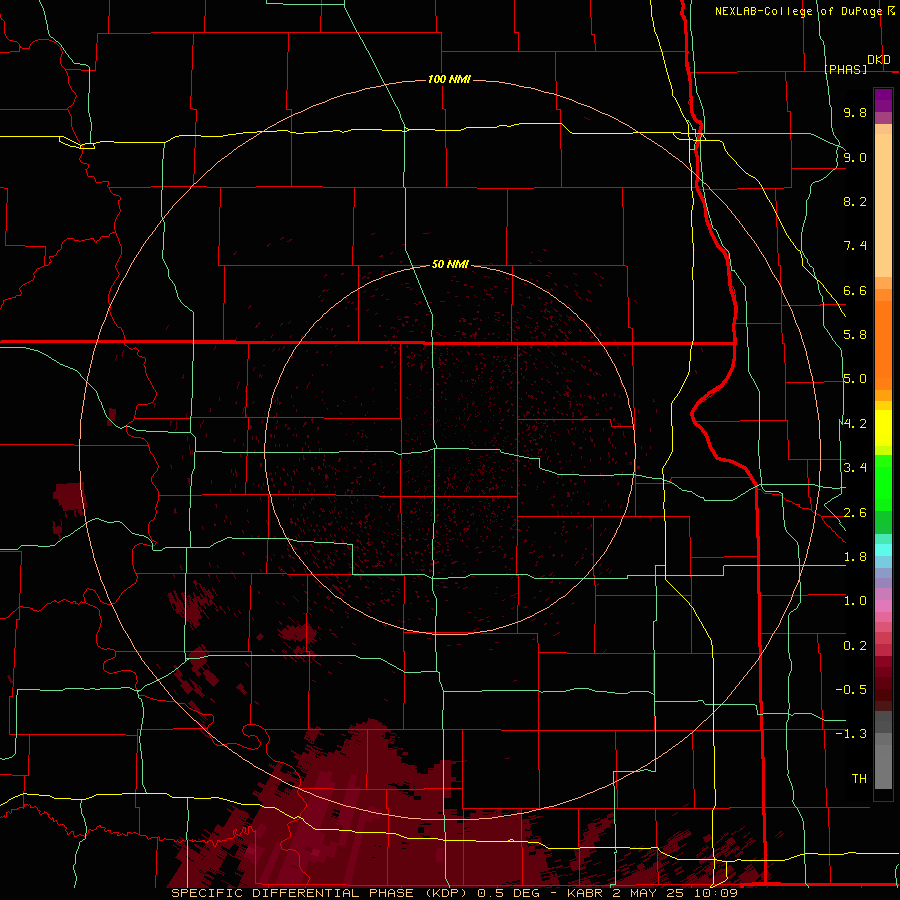Click the 8.2 legend scale value
The width and height of the screenshot is (900, 900).
coord(855,201)
